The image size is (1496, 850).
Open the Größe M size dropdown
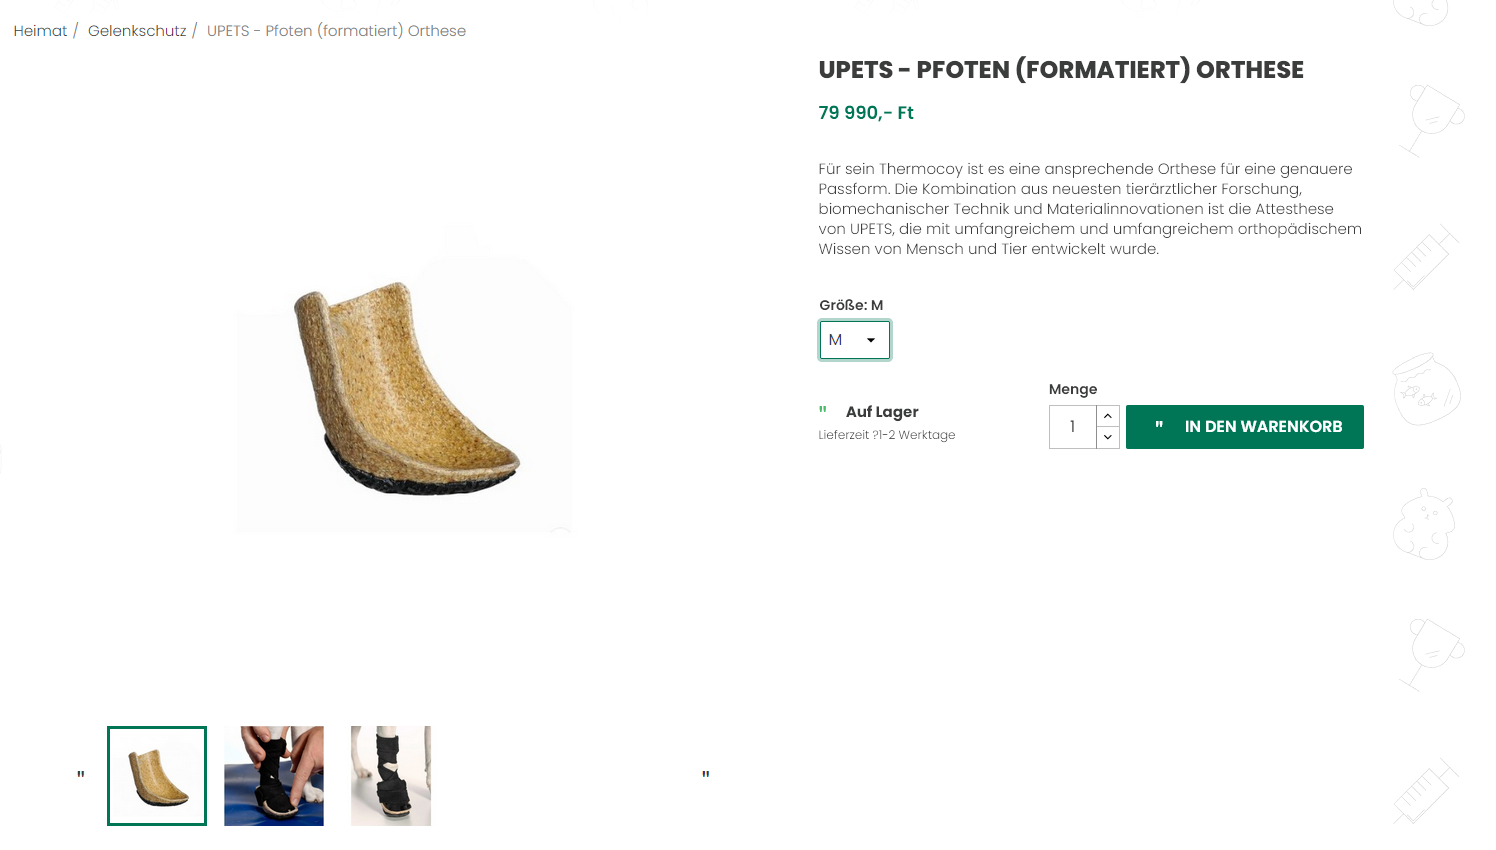pyautogui.click(x=855, y=340)
